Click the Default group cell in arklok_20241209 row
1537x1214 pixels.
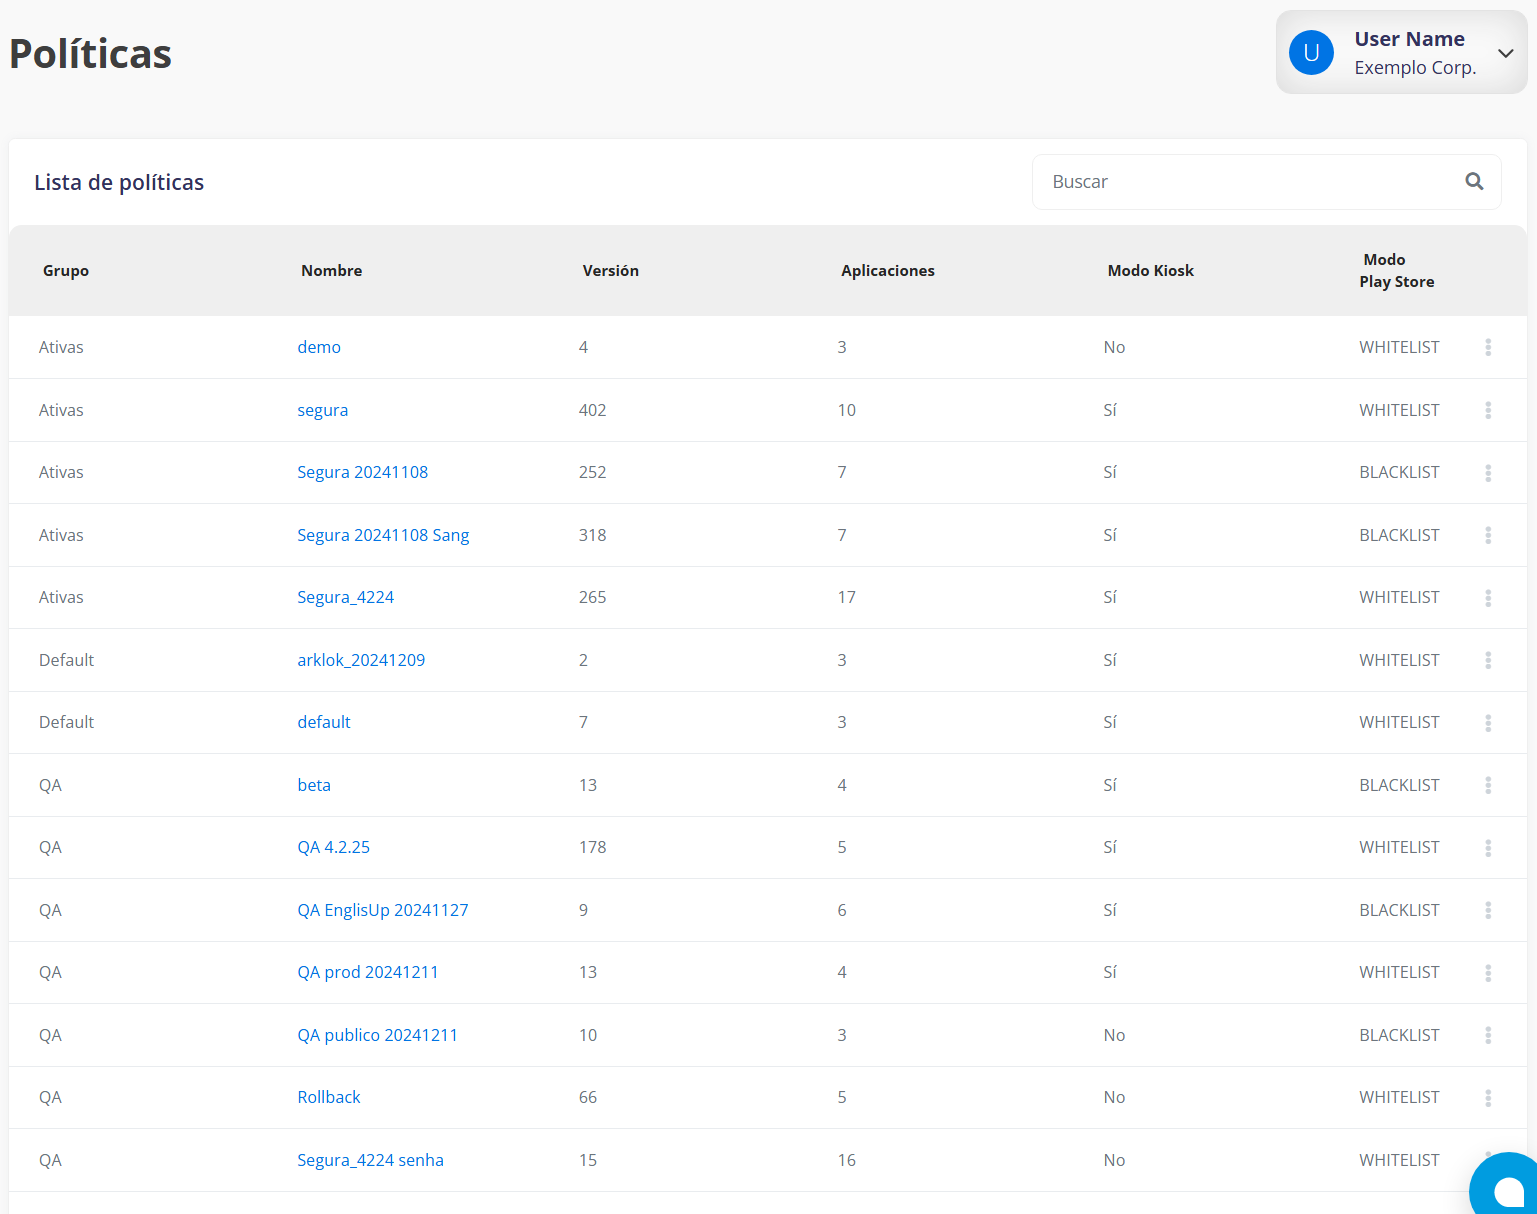pyautogui.click(x=66, y=660)
